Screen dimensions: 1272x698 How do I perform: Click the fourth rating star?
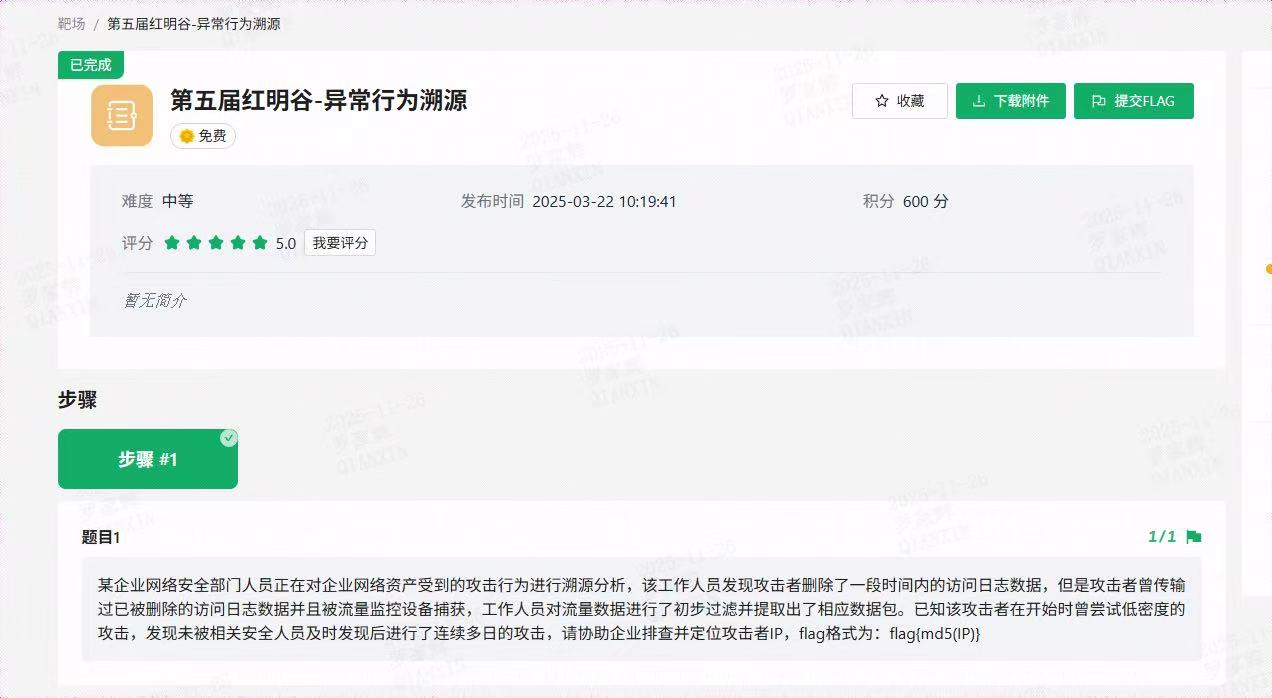(x=238, y=243)
